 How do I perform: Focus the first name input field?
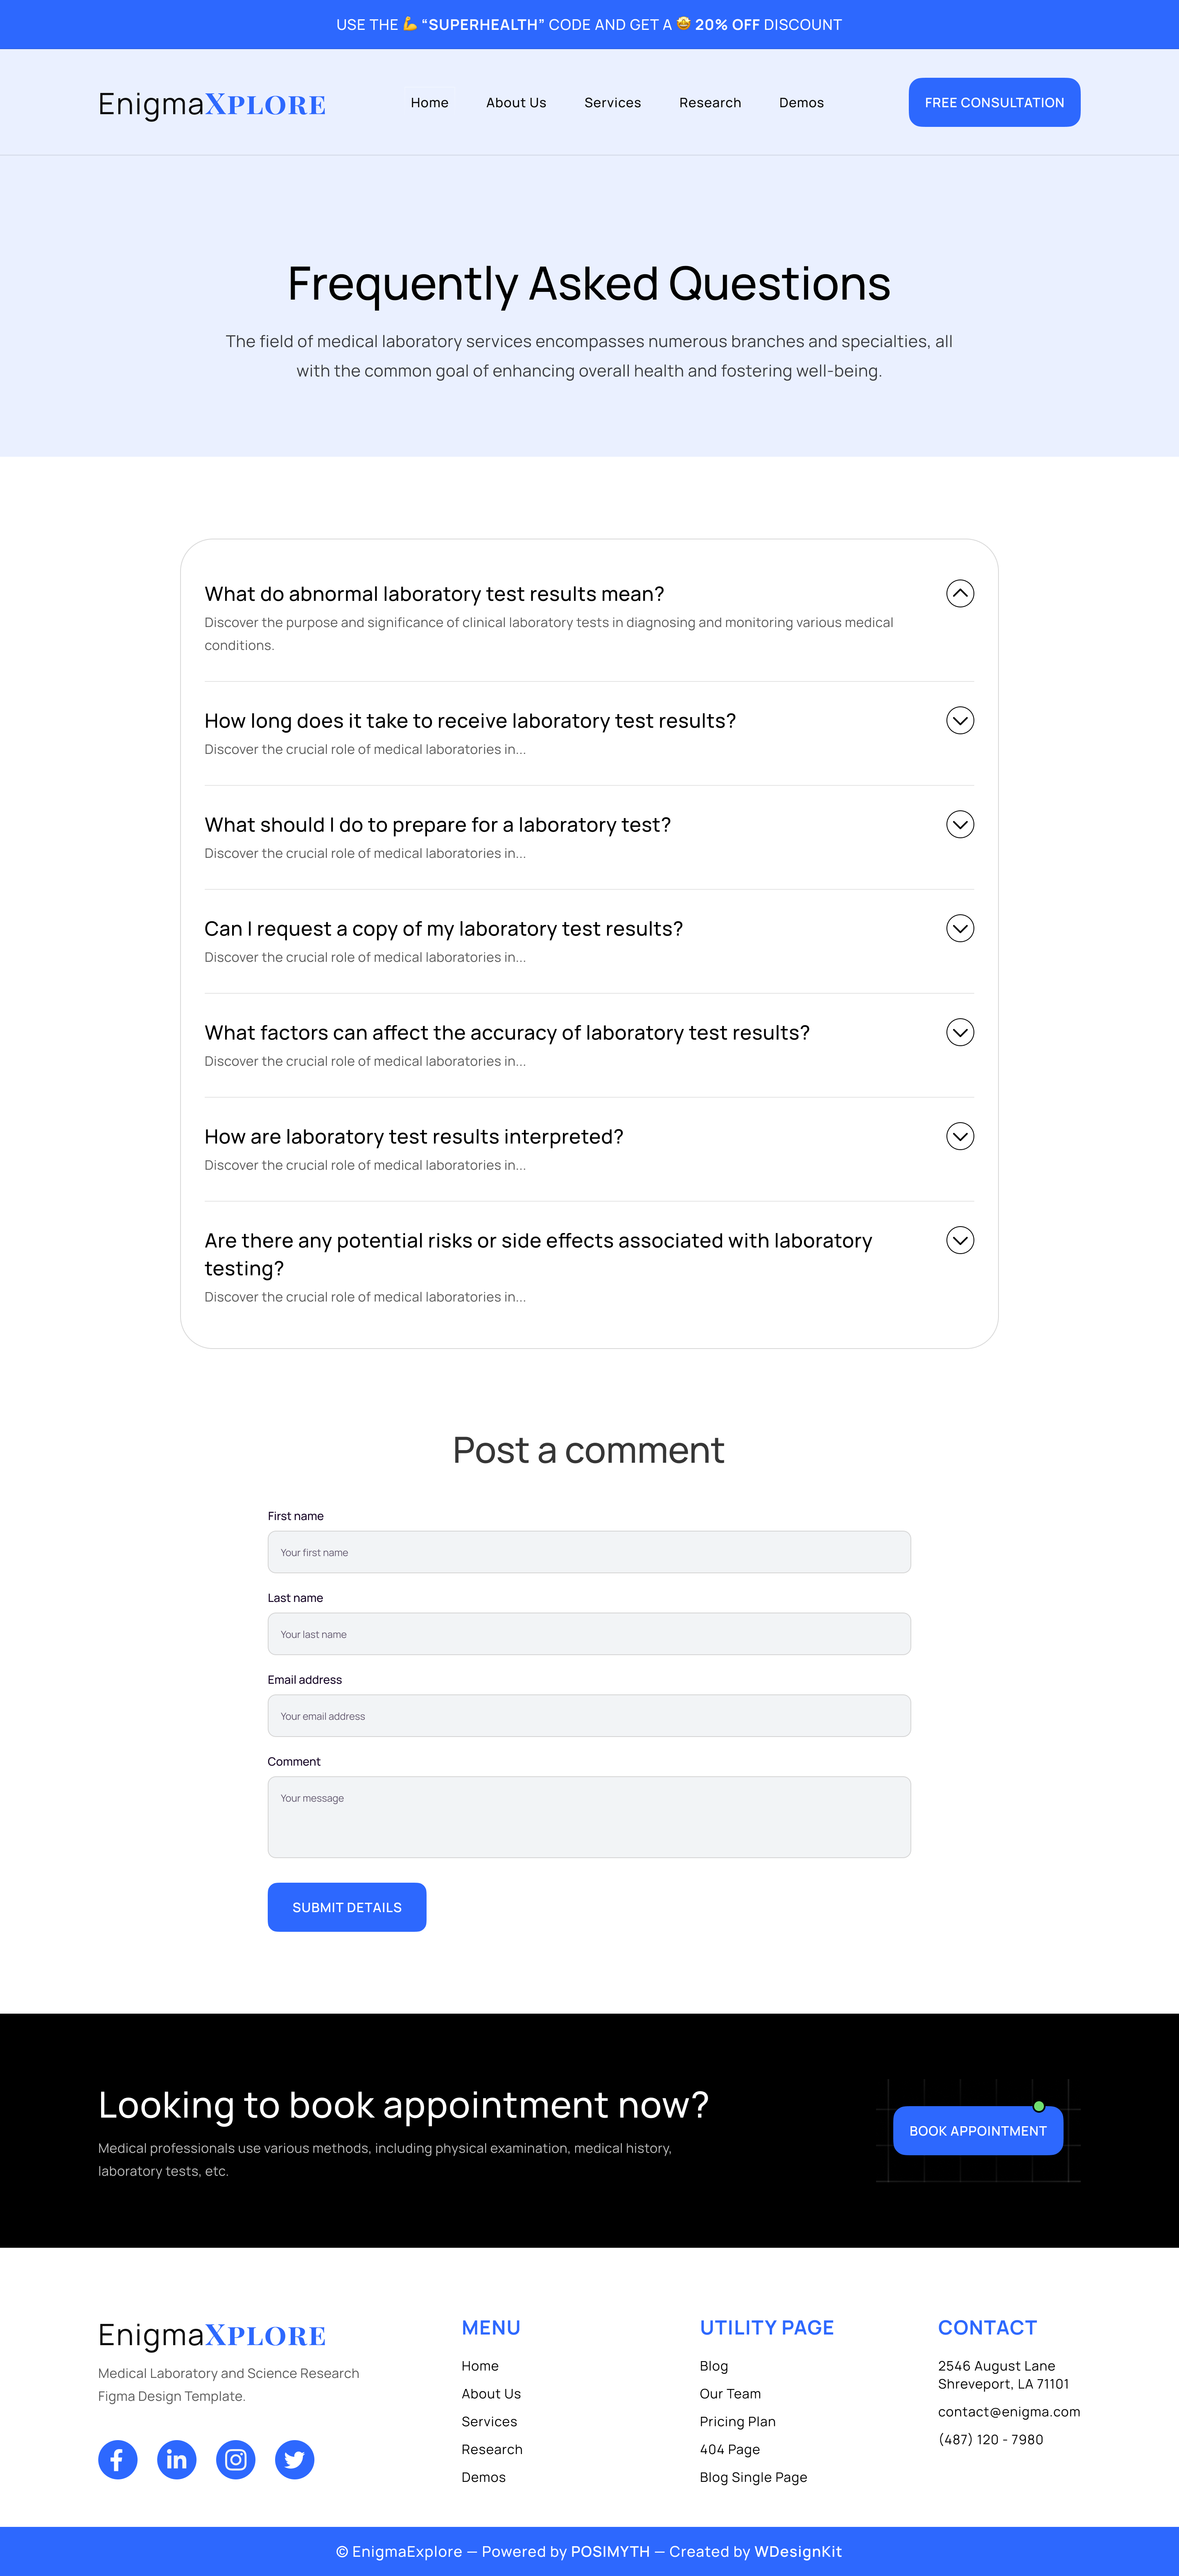[589, 1552]
